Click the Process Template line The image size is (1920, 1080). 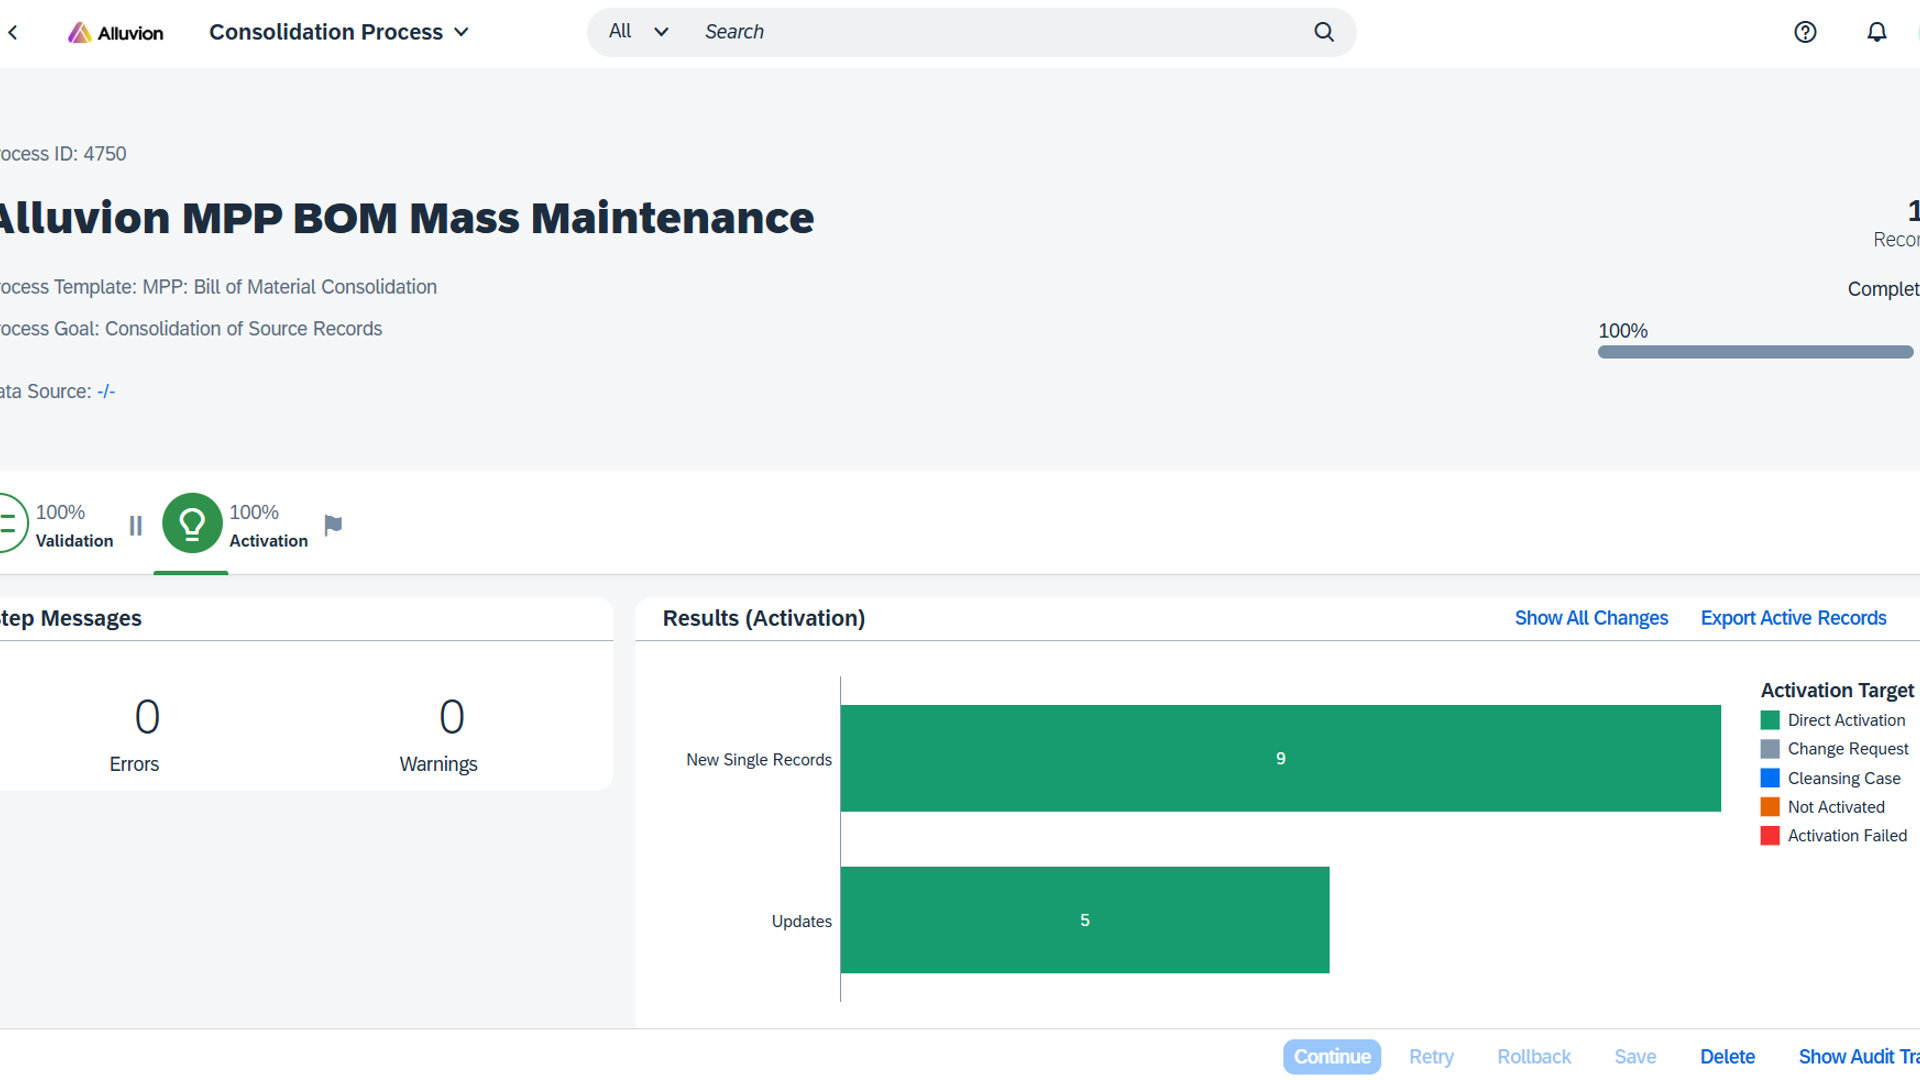[218, 287]
